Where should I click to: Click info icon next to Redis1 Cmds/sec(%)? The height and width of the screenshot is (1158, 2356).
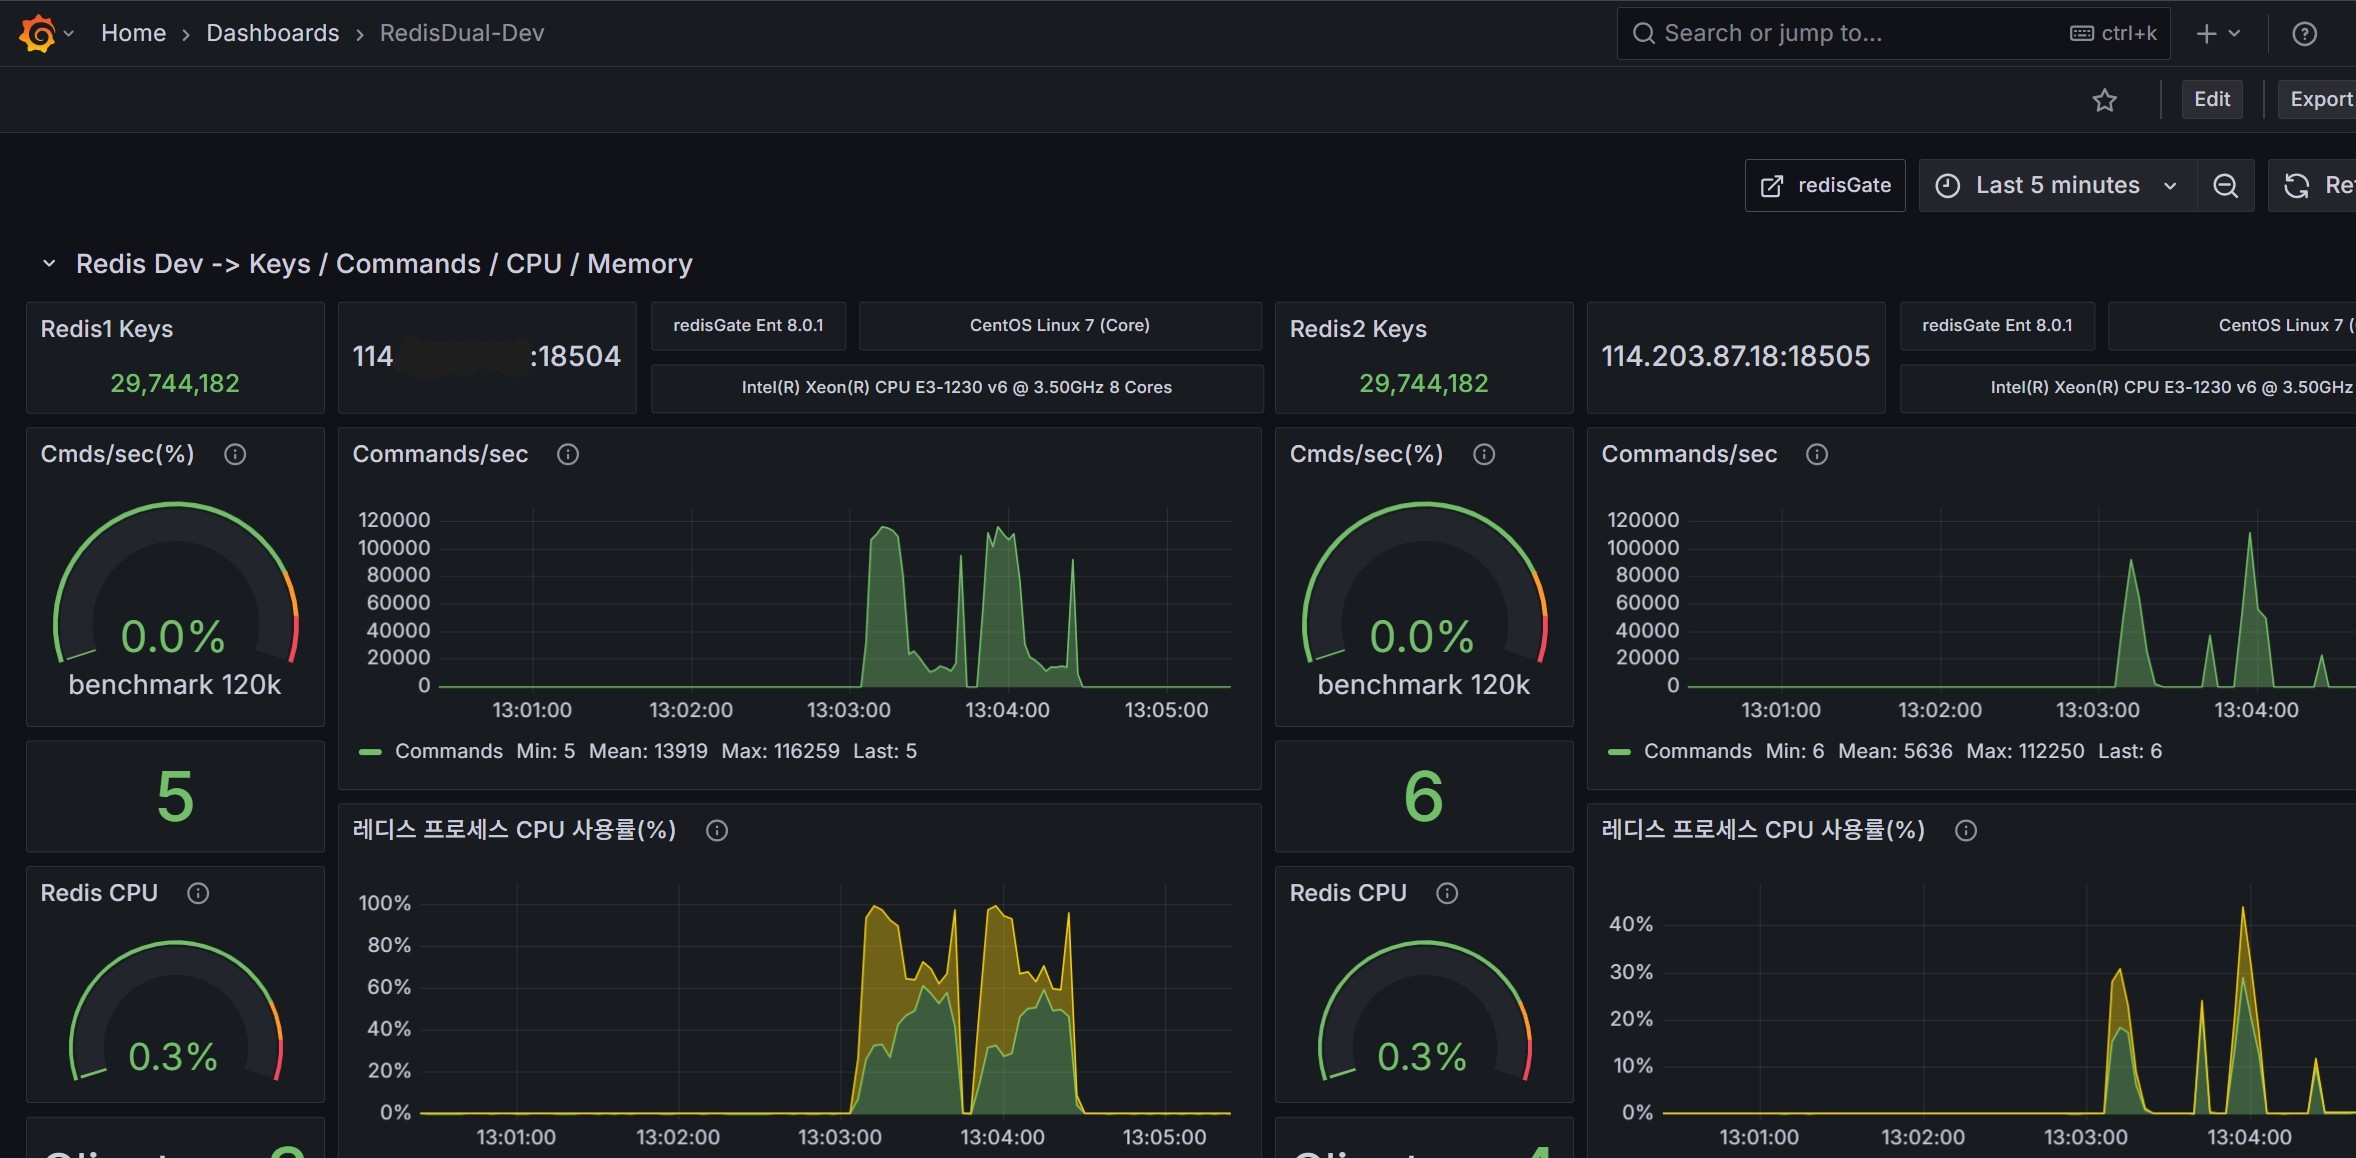[x=235, y=455]
